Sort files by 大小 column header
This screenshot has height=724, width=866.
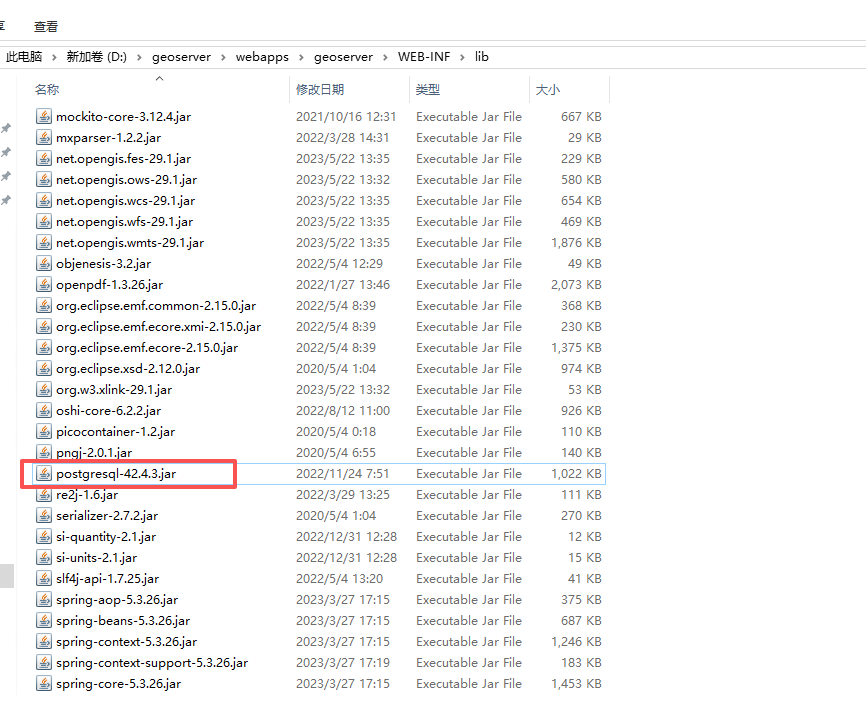548,89
